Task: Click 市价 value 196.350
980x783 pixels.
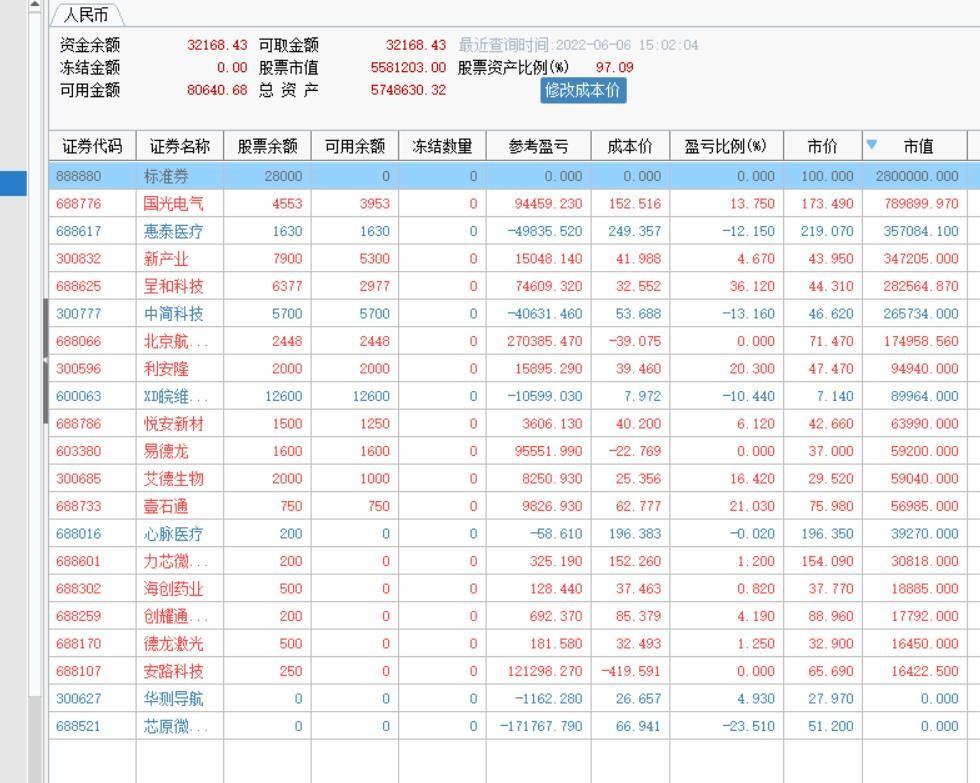Action: point(827,534)
